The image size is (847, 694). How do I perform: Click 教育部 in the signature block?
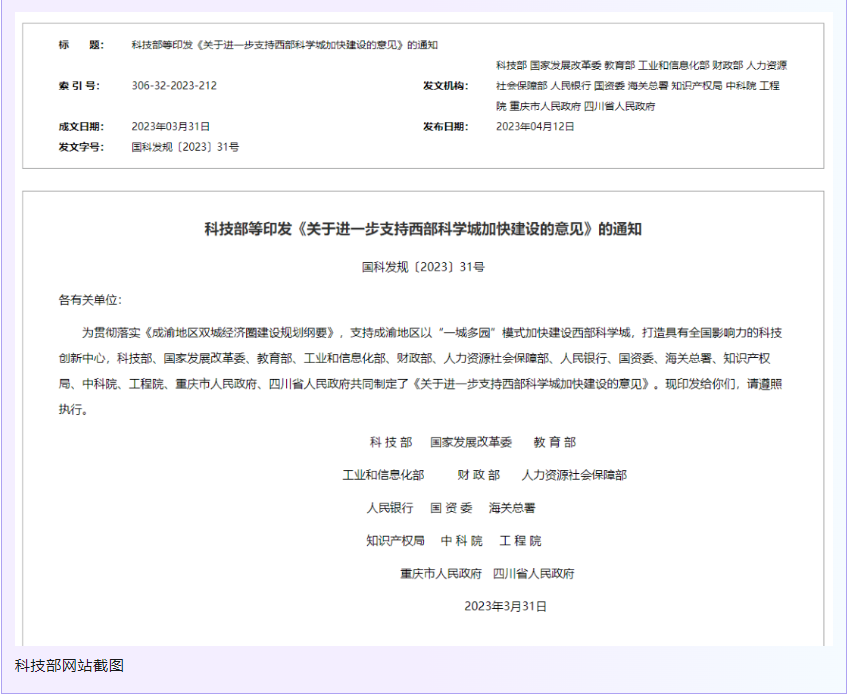click(554, 442)
